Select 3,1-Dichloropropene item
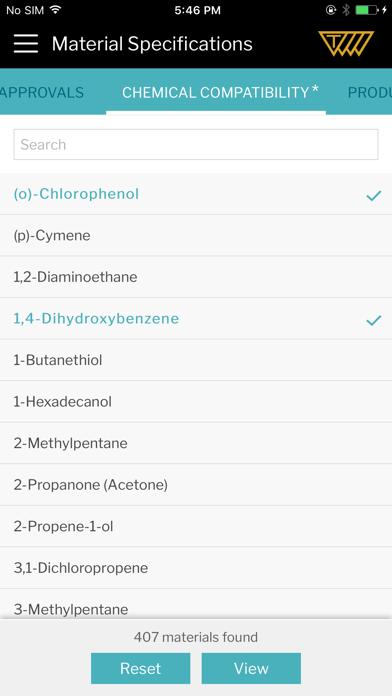Image resolution: width=392 pixels, height=696 pixels. (x=196, y=568)
